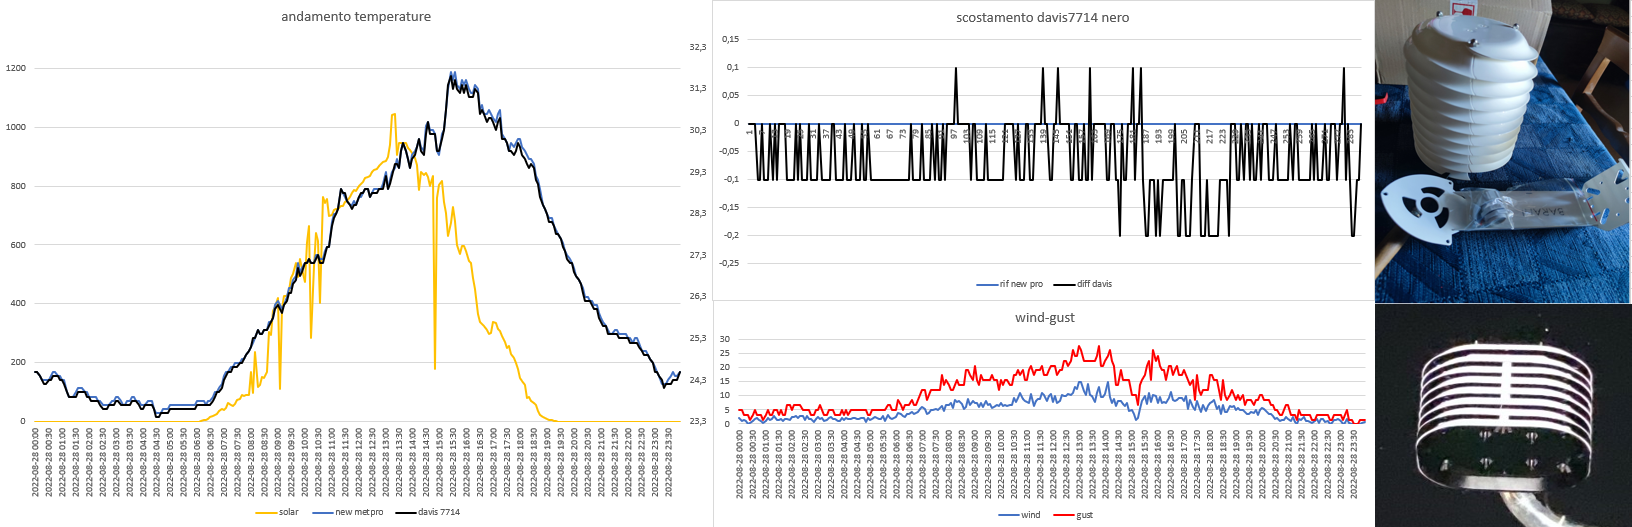This screenshot has width=1632, height=527.
Task: Click the 23,3 temperature axis label
Action: point(697,421)
